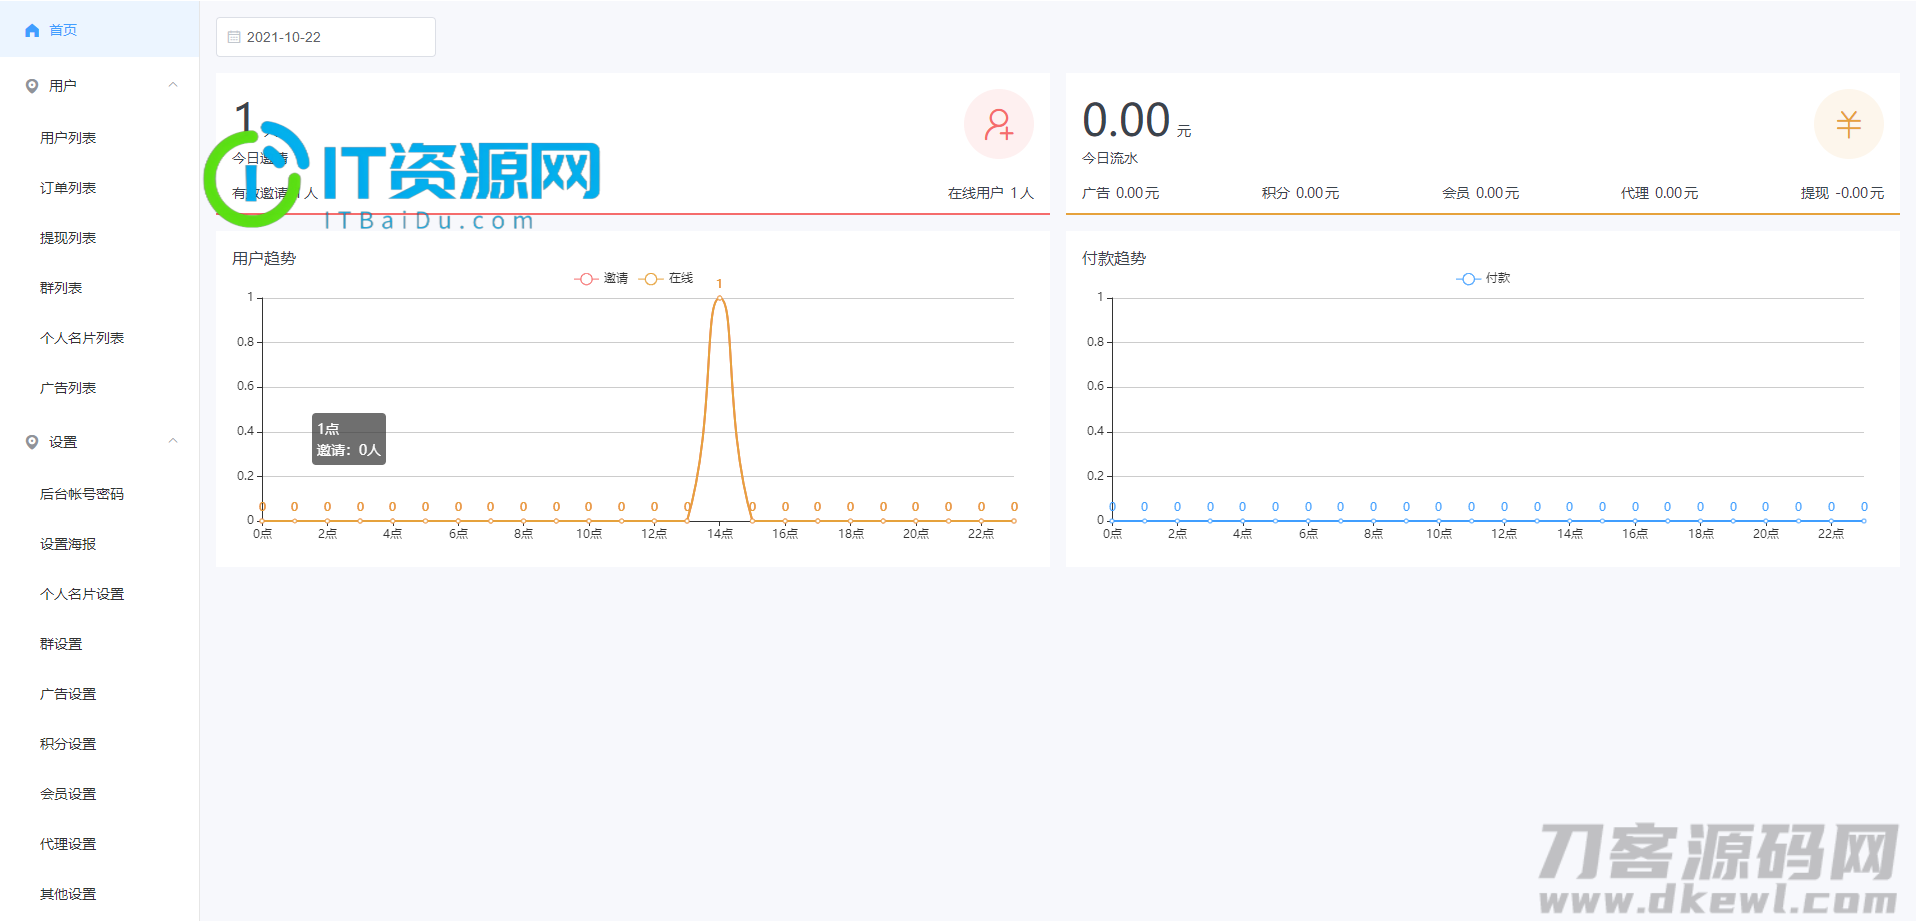Click the 在线用户 1人 text
The height and width of the screenshot is (921, 1916).
pos(990,193)
